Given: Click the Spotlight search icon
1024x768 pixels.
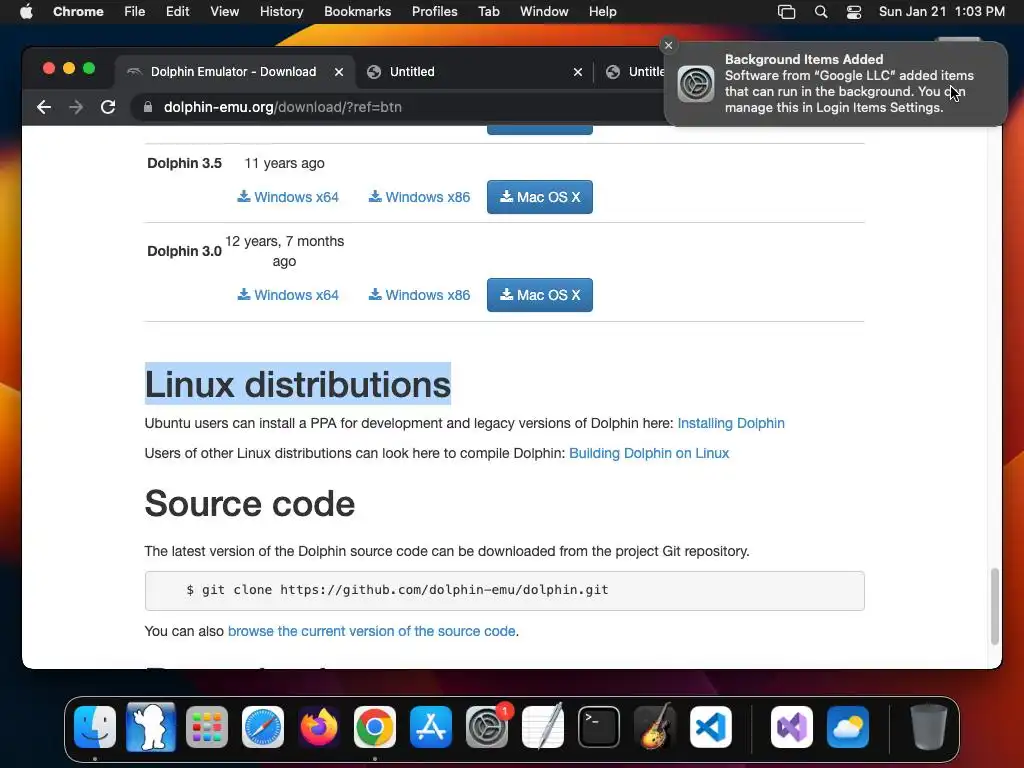Looking at the screenshot, I should click(821, 12).
